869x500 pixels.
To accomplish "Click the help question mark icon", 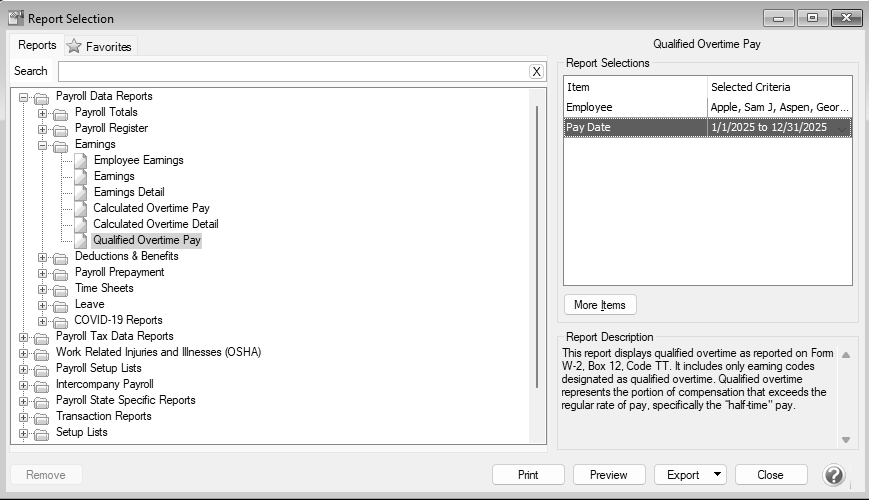I will tap(834, 475).
